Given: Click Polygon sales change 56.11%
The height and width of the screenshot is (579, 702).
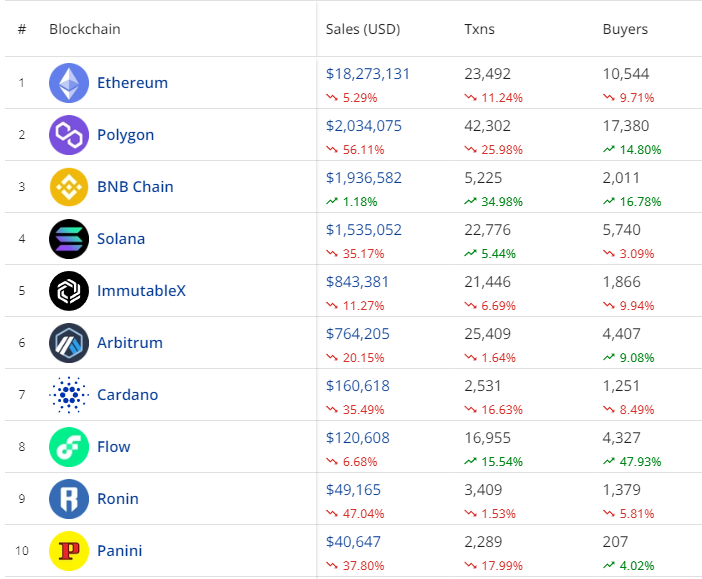Looking at the screenshot, I should pos(355,150).
